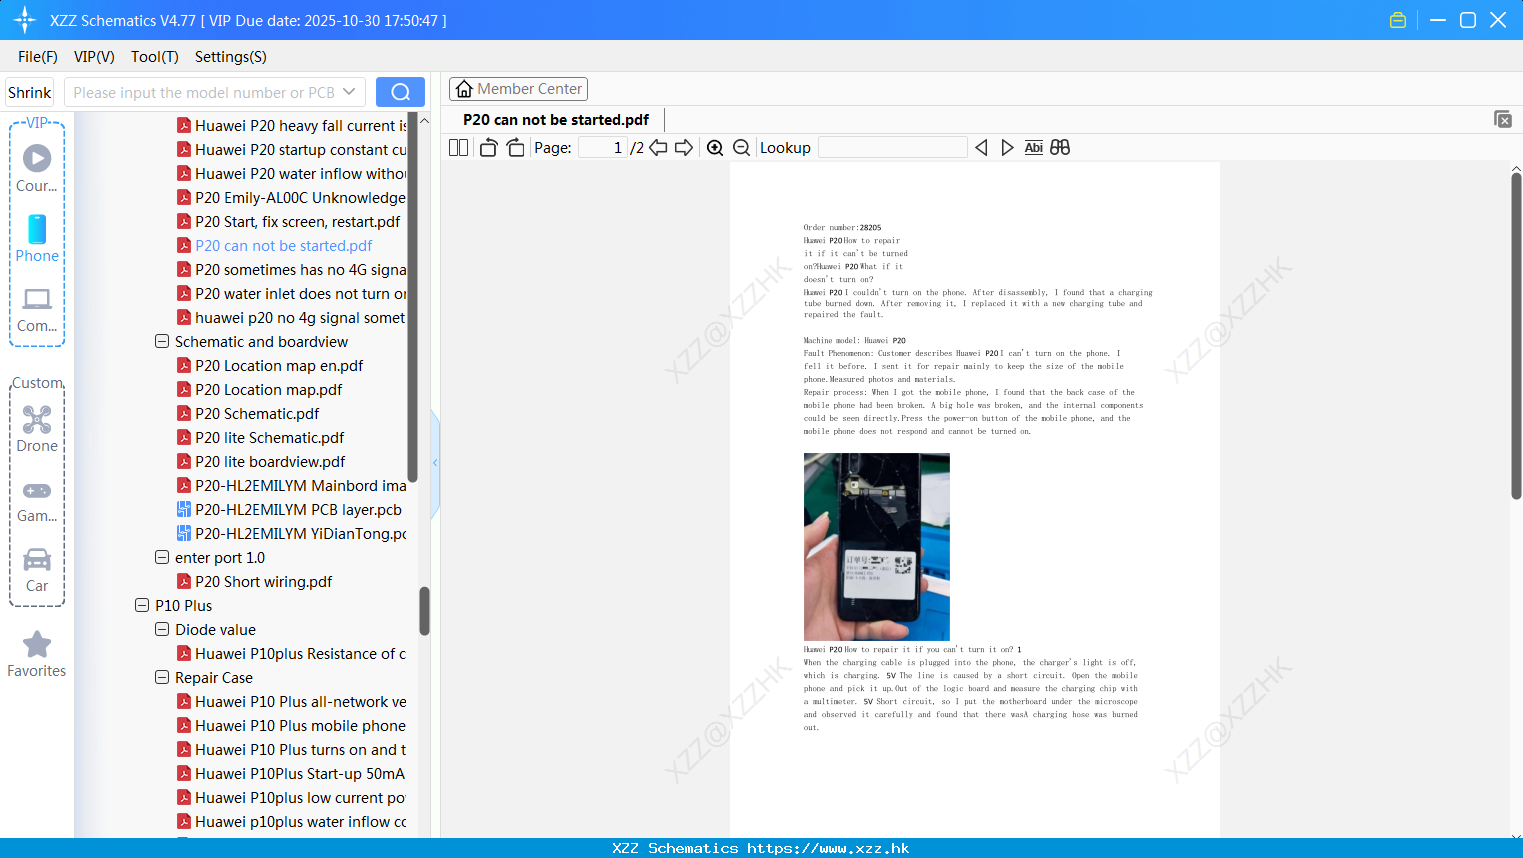Viewport: 1523px width, 858px height.
Task: Go to next page arrow
Action: pos(684,147)
